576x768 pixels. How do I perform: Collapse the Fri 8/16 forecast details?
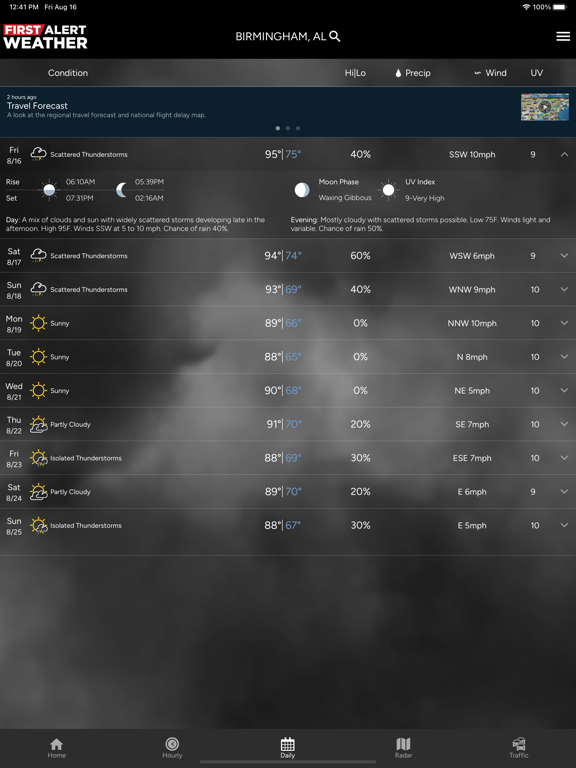564,154
